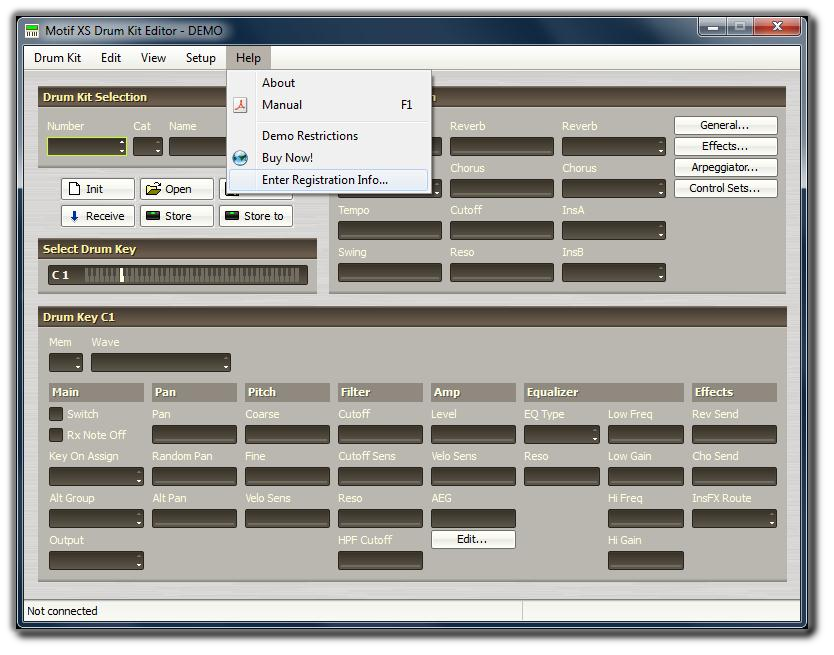The image size is (834, 655).
Task: Click the Low Gain value field
Action: coord(646,477)
